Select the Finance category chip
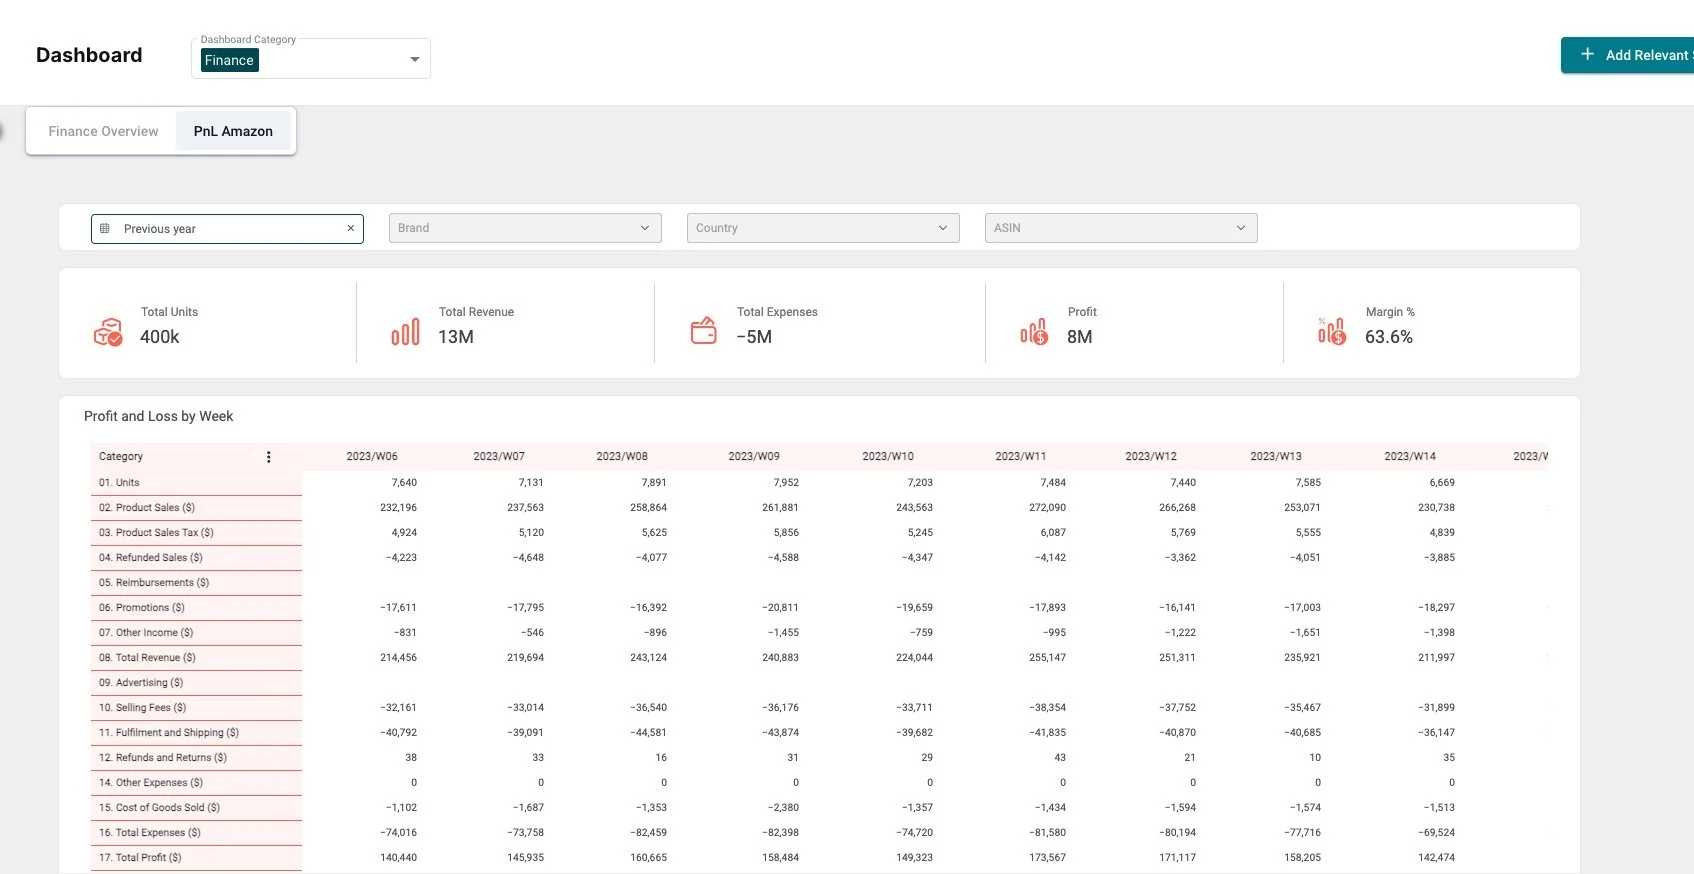Viewport: 1694px width, 874px height. coord(229,60)
